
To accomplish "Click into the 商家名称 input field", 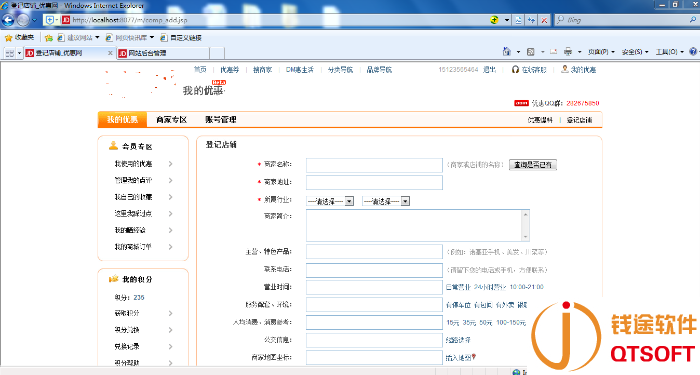I will coord(374,165).
